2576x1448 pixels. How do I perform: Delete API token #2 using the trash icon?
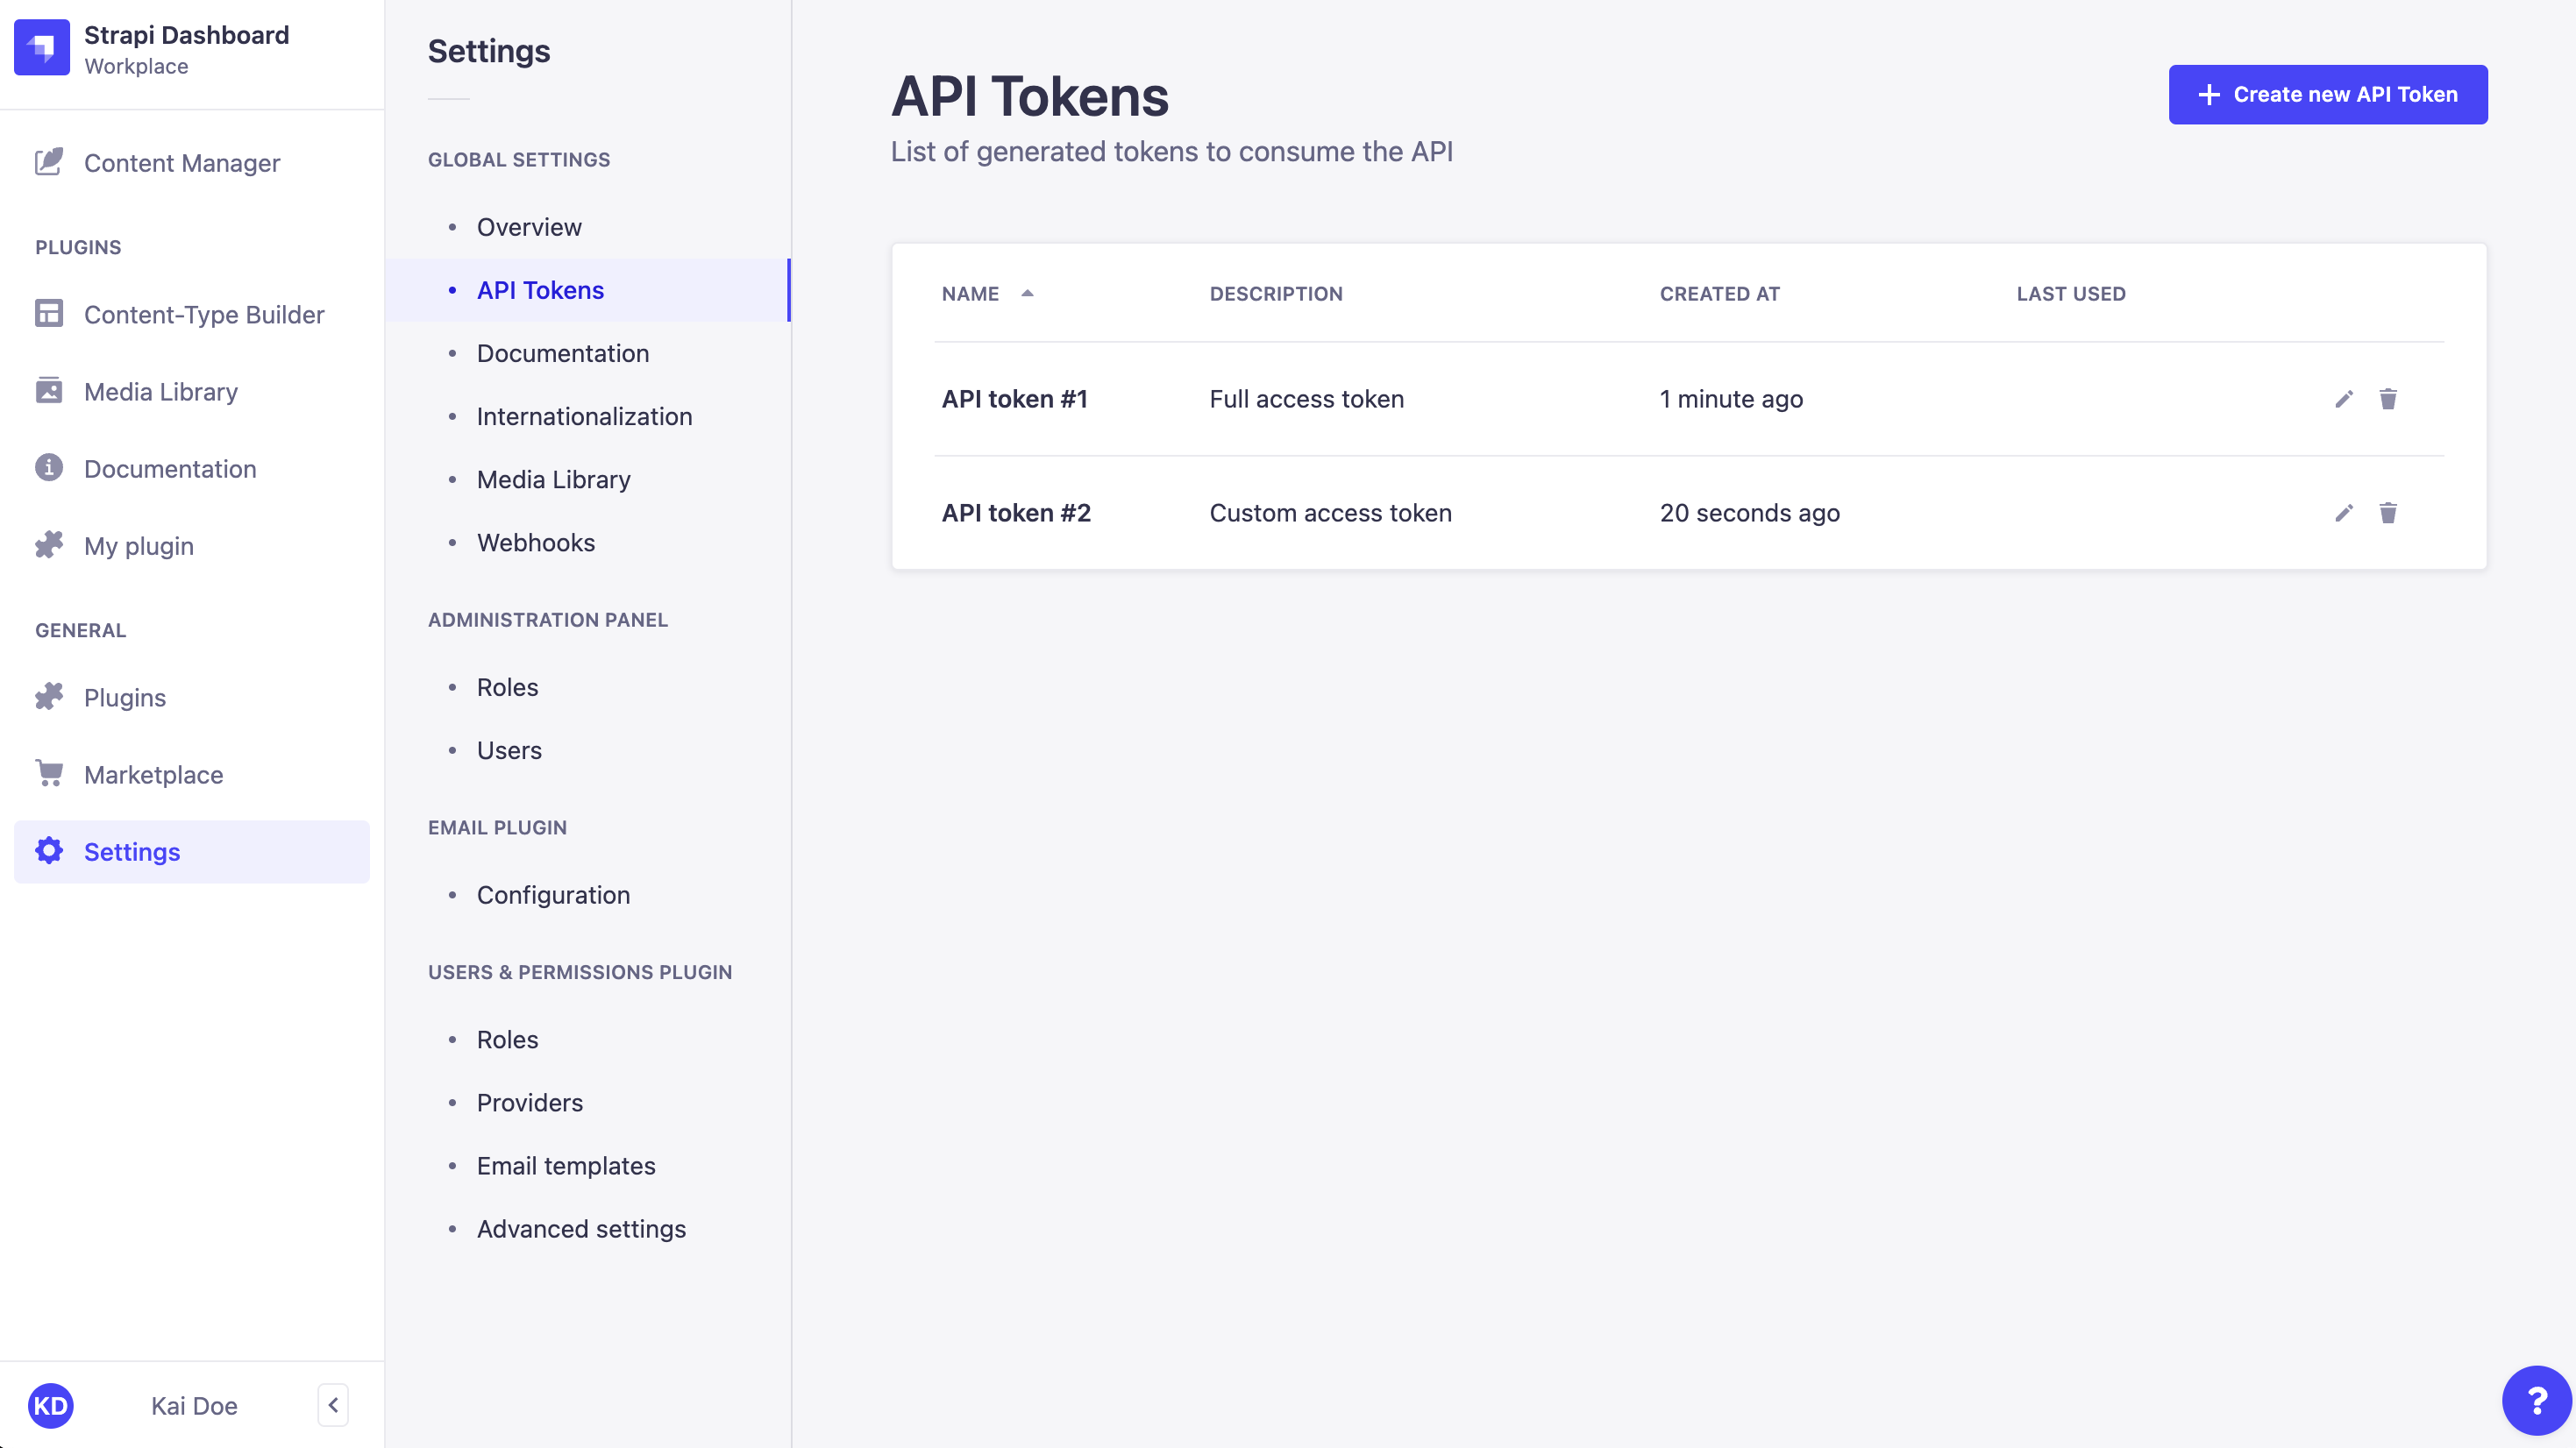click(2389, 513)
